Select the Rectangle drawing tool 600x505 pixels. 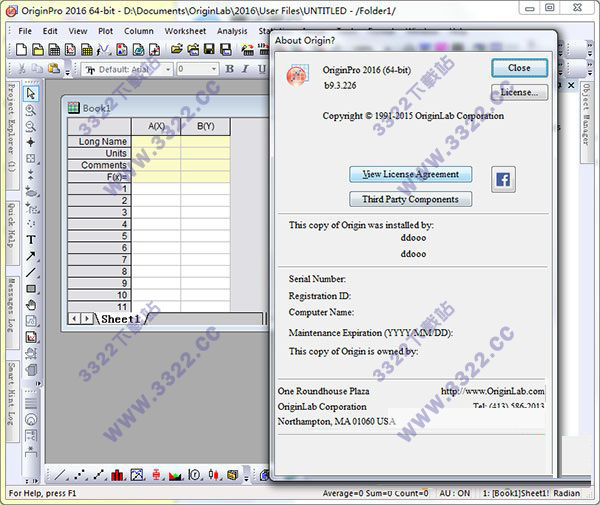click(31, 289)
